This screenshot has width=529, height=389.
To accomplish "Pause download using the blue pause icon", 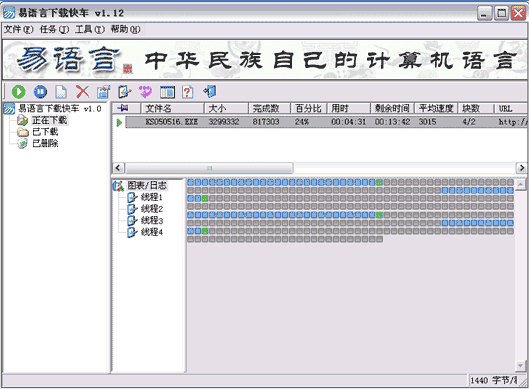I will coord(40,92).
